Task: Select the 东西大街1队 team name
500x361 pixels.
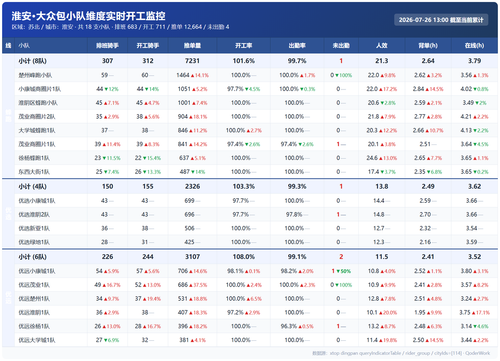Action: click(x=34, y=172)
